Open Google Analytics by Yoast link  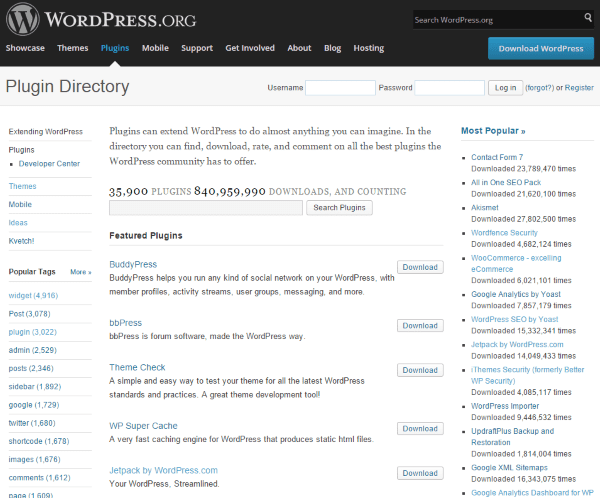tap(516, 294)
